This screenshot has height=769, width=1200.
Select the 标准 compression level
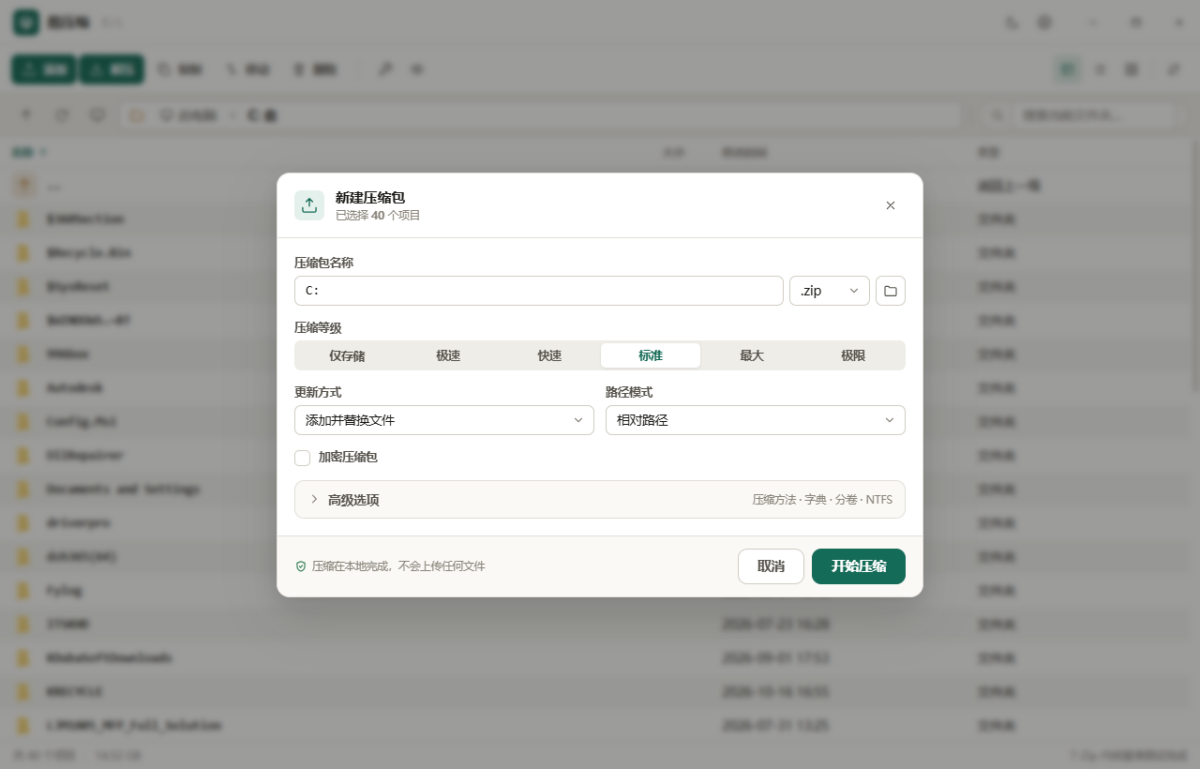(650, 356)
